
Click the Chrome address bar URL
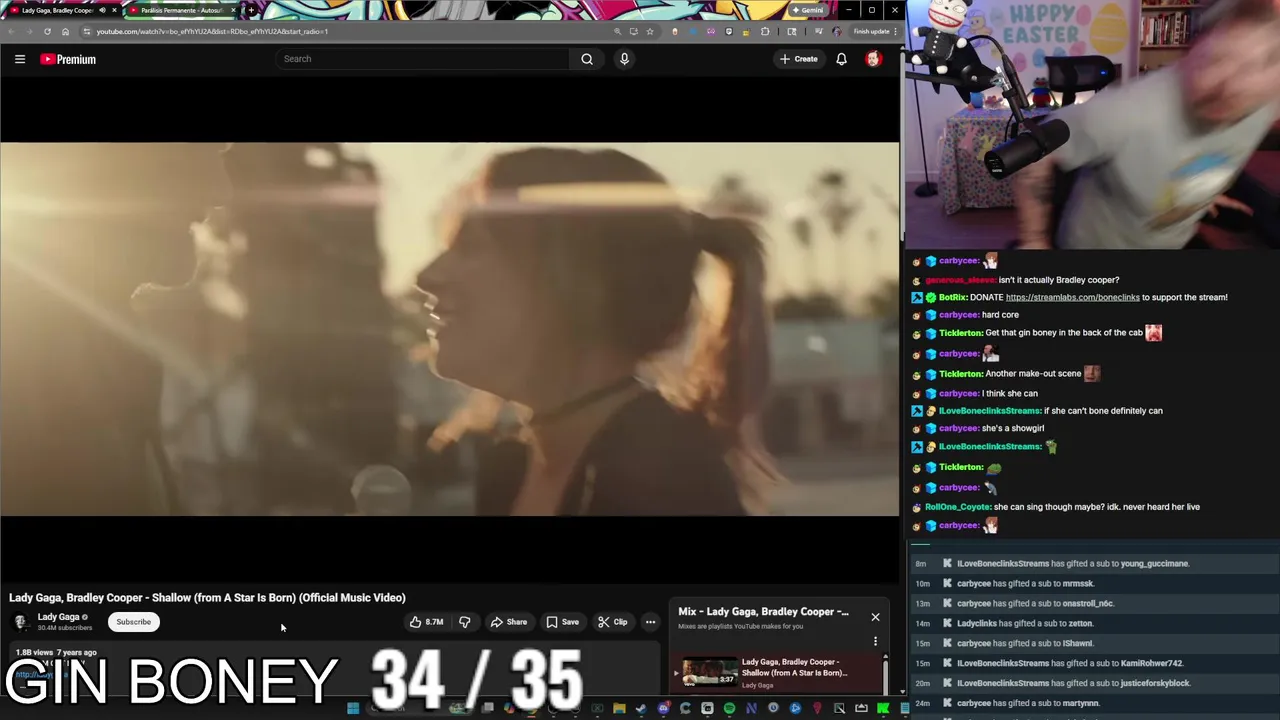click(212, 31)
